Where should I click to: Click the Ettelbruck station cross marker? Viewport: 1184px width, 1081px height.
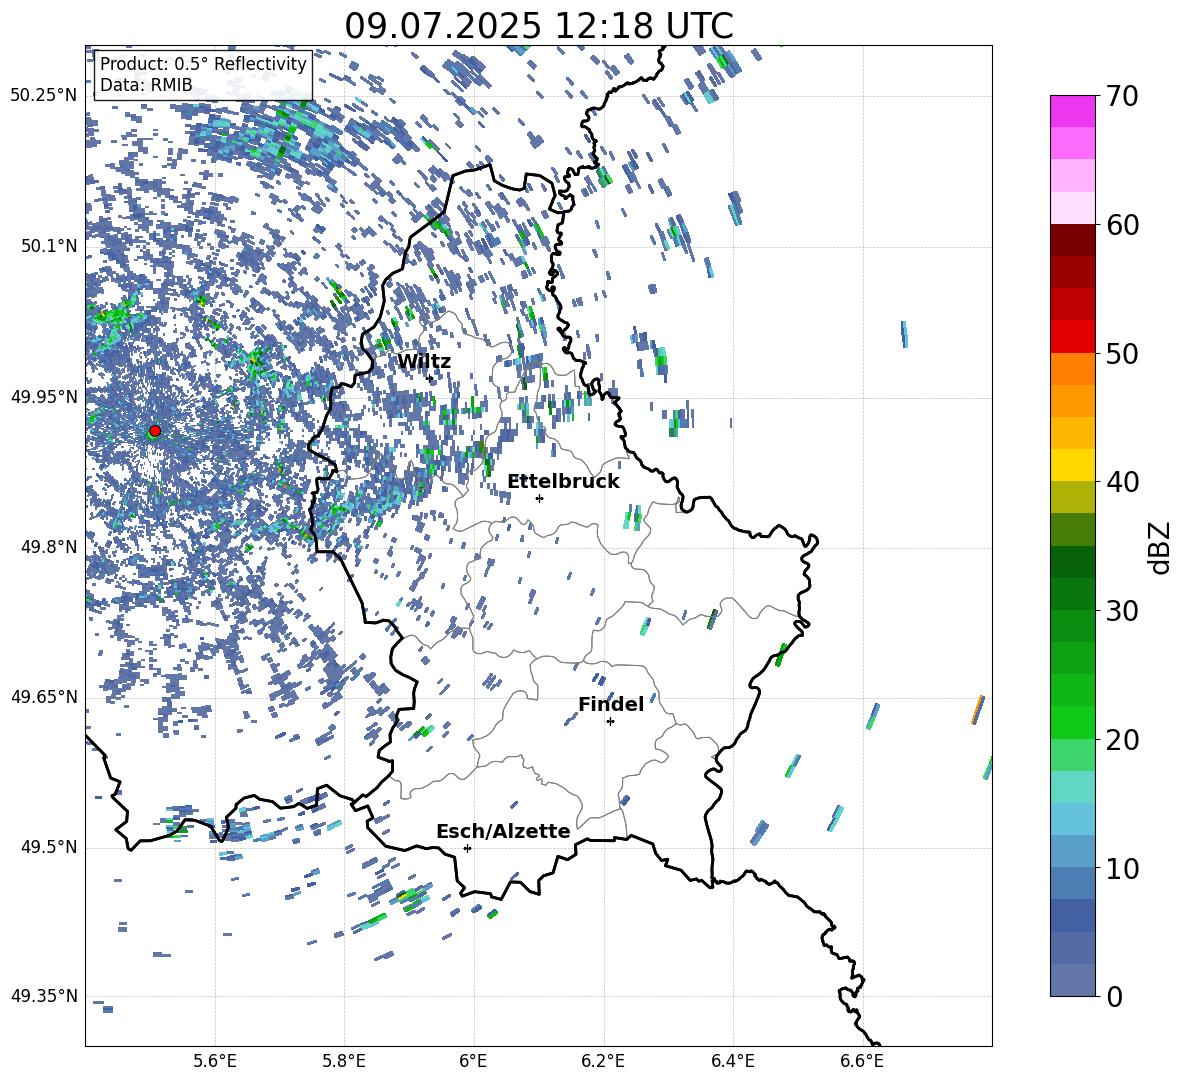539,498
